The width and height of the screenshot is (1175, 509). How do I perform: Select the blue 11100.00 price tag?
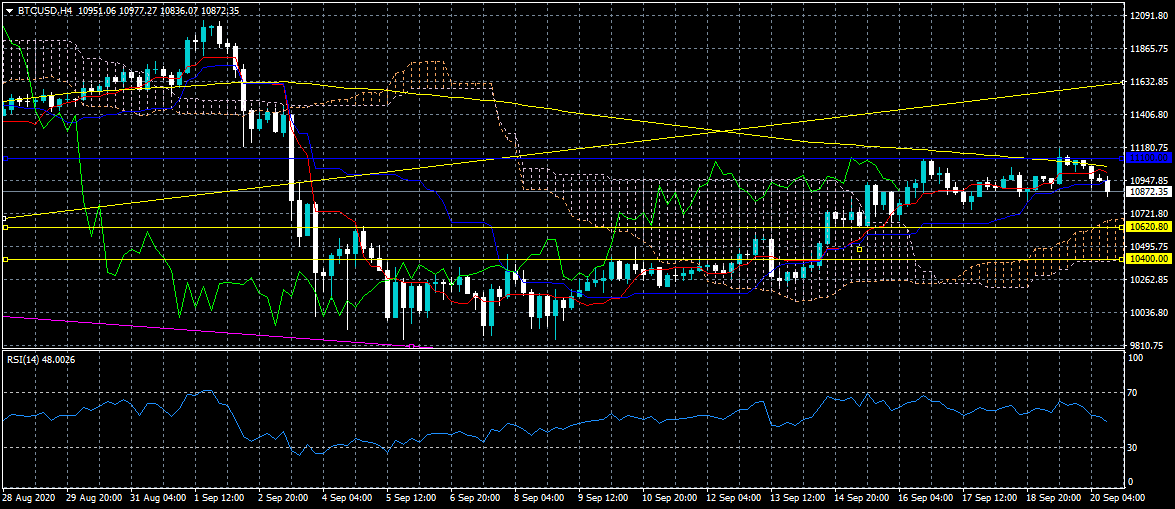pyautogui.click(x=1148, y=158)
